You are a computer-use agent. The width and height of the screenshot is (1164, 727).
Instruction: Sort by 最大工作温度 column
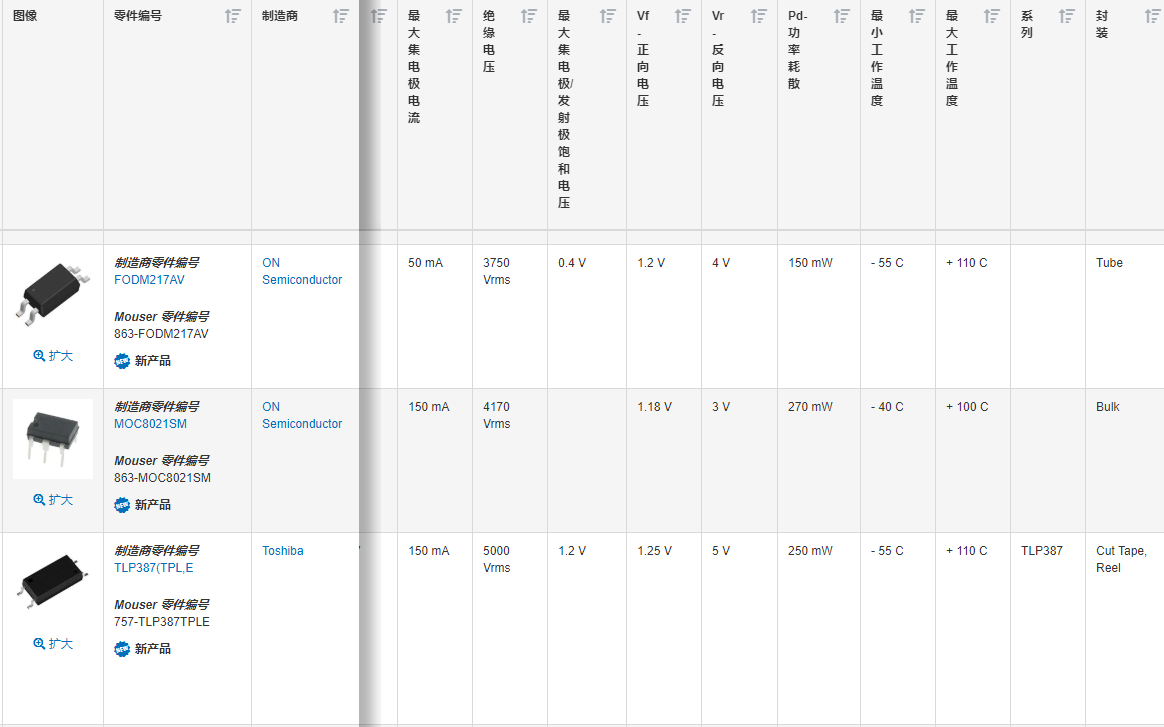(992, 16)
